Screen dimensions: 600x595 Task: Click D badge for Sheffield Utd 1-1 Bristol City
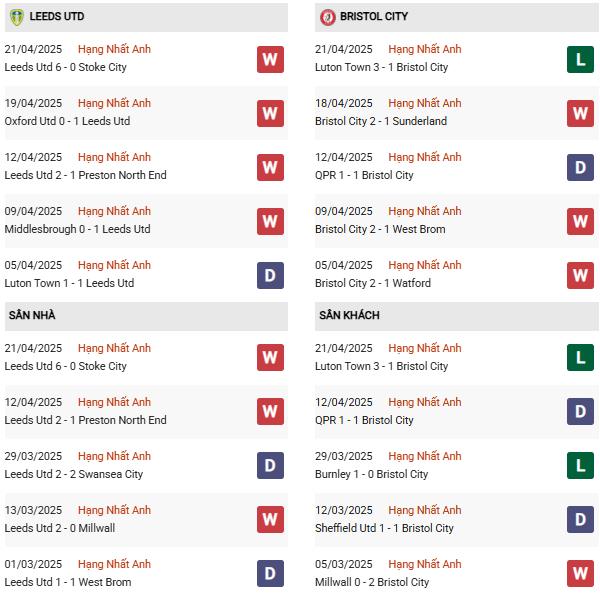[x=580, y=520]
